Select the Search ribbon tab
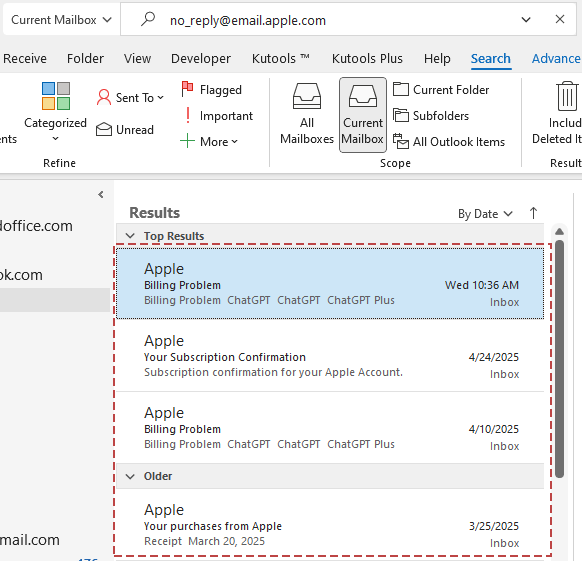Screen dimensions: 582x561 pyautogui.click(x=491, y=59)
